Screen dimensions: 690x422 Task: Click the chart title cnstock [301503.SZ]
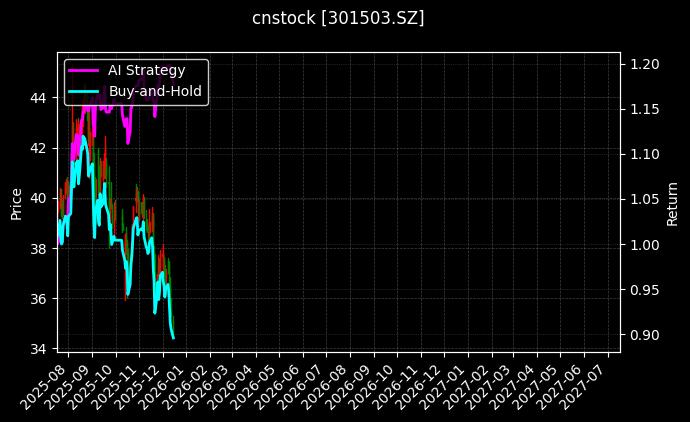(338, 18)
